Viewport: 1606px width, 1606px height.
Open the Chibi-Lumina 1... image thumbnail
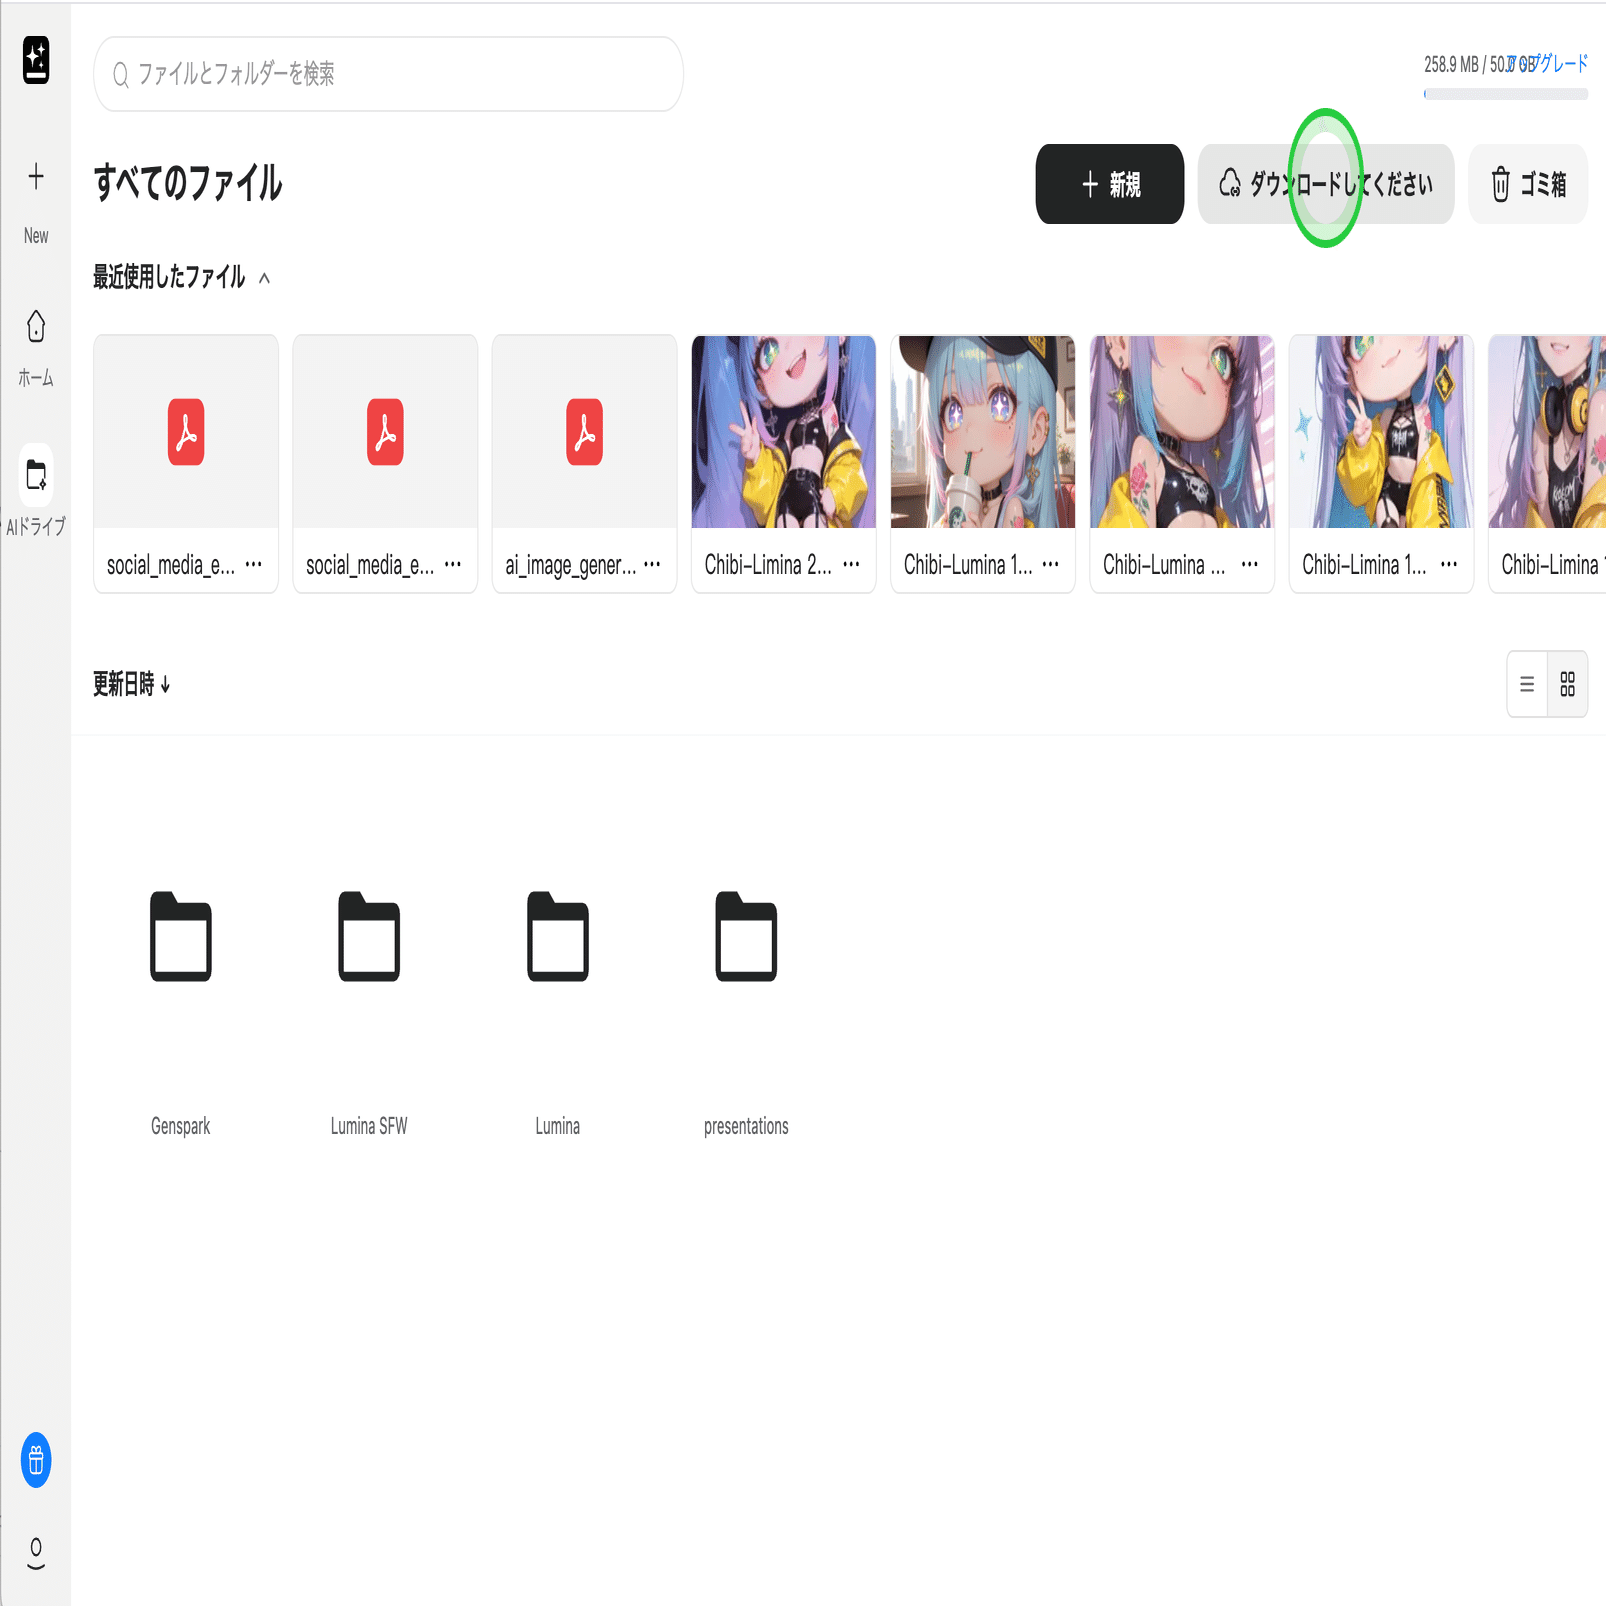983,432
